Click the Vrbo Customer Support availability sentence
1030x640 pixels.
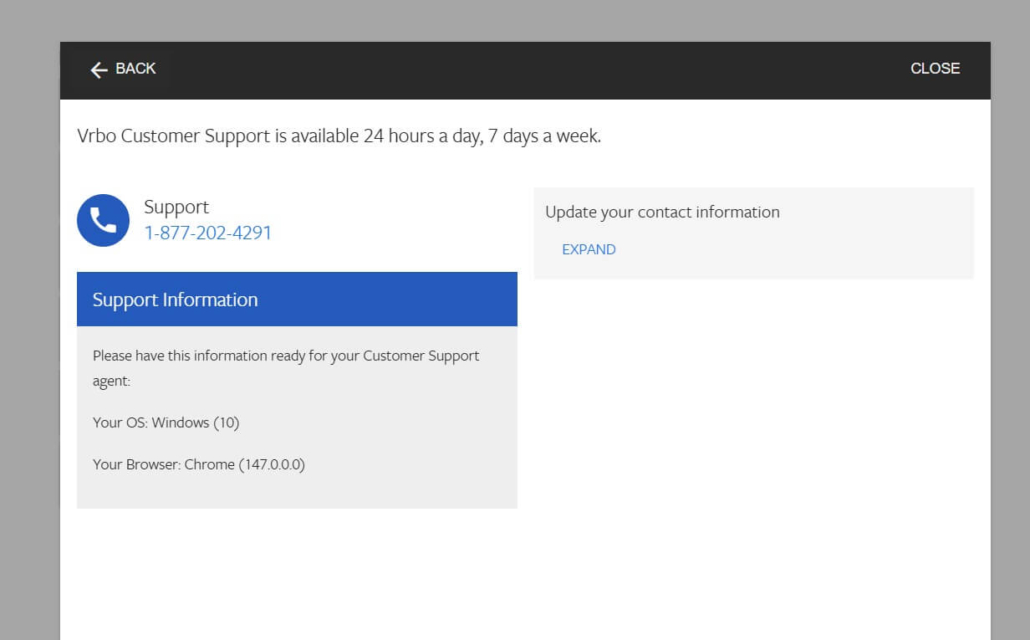[x=339, y=136]
